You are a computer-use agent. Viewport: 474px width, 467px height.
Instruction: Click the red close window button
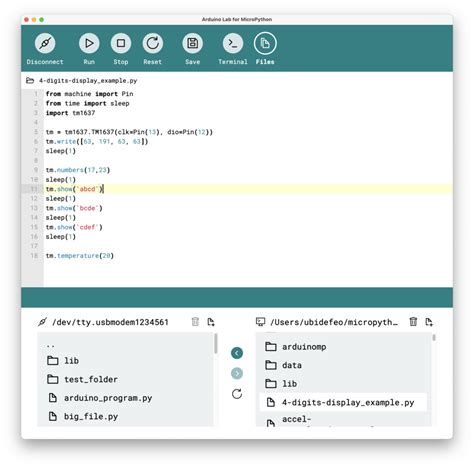tap(27, 20)
